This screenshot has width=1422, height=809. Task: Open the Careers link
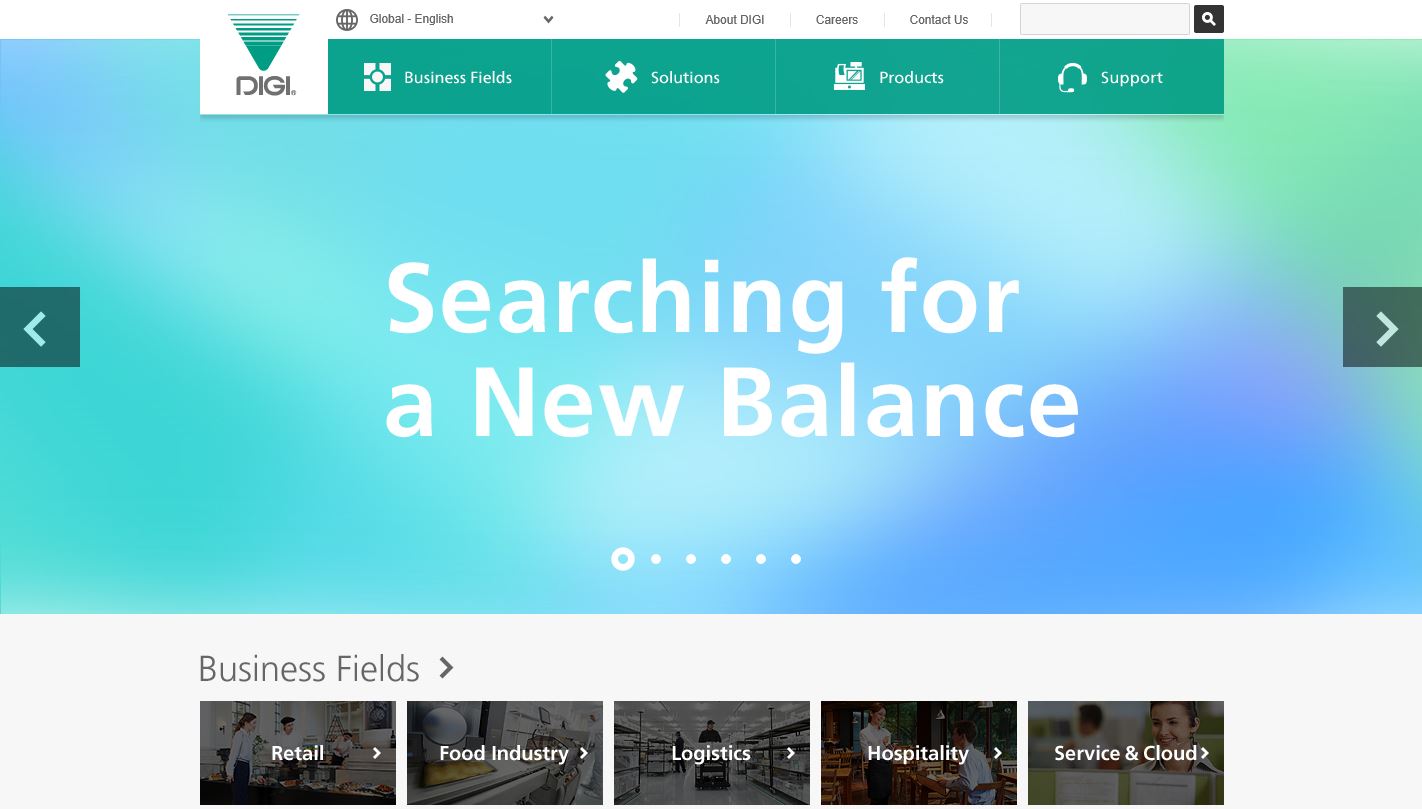pyautogui.click(x=837, y=20)
